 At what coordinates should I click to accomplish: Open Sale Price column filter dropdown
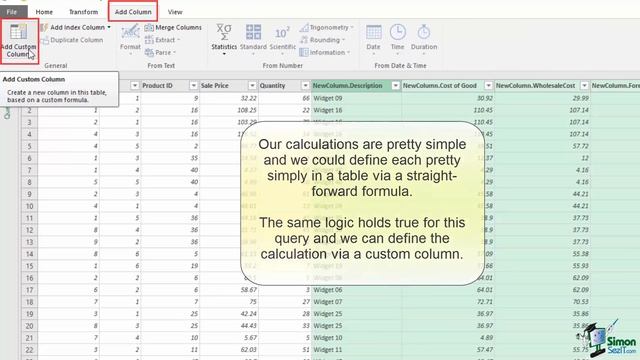coord(252,85)
